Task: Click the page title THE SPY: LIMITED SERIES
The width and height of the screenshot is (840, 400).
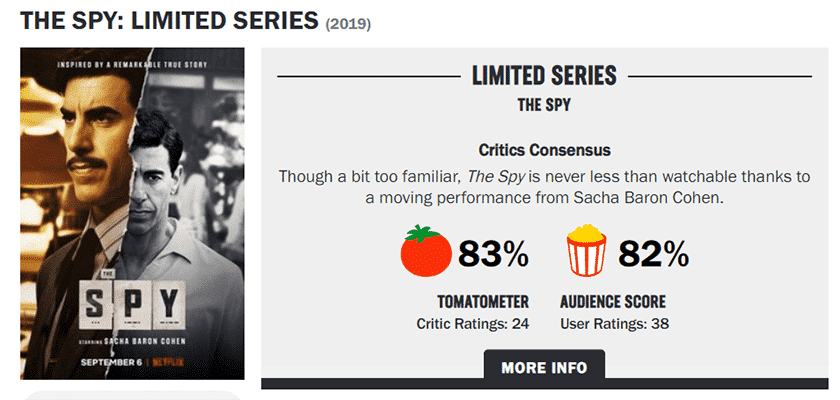Action: 169,20
